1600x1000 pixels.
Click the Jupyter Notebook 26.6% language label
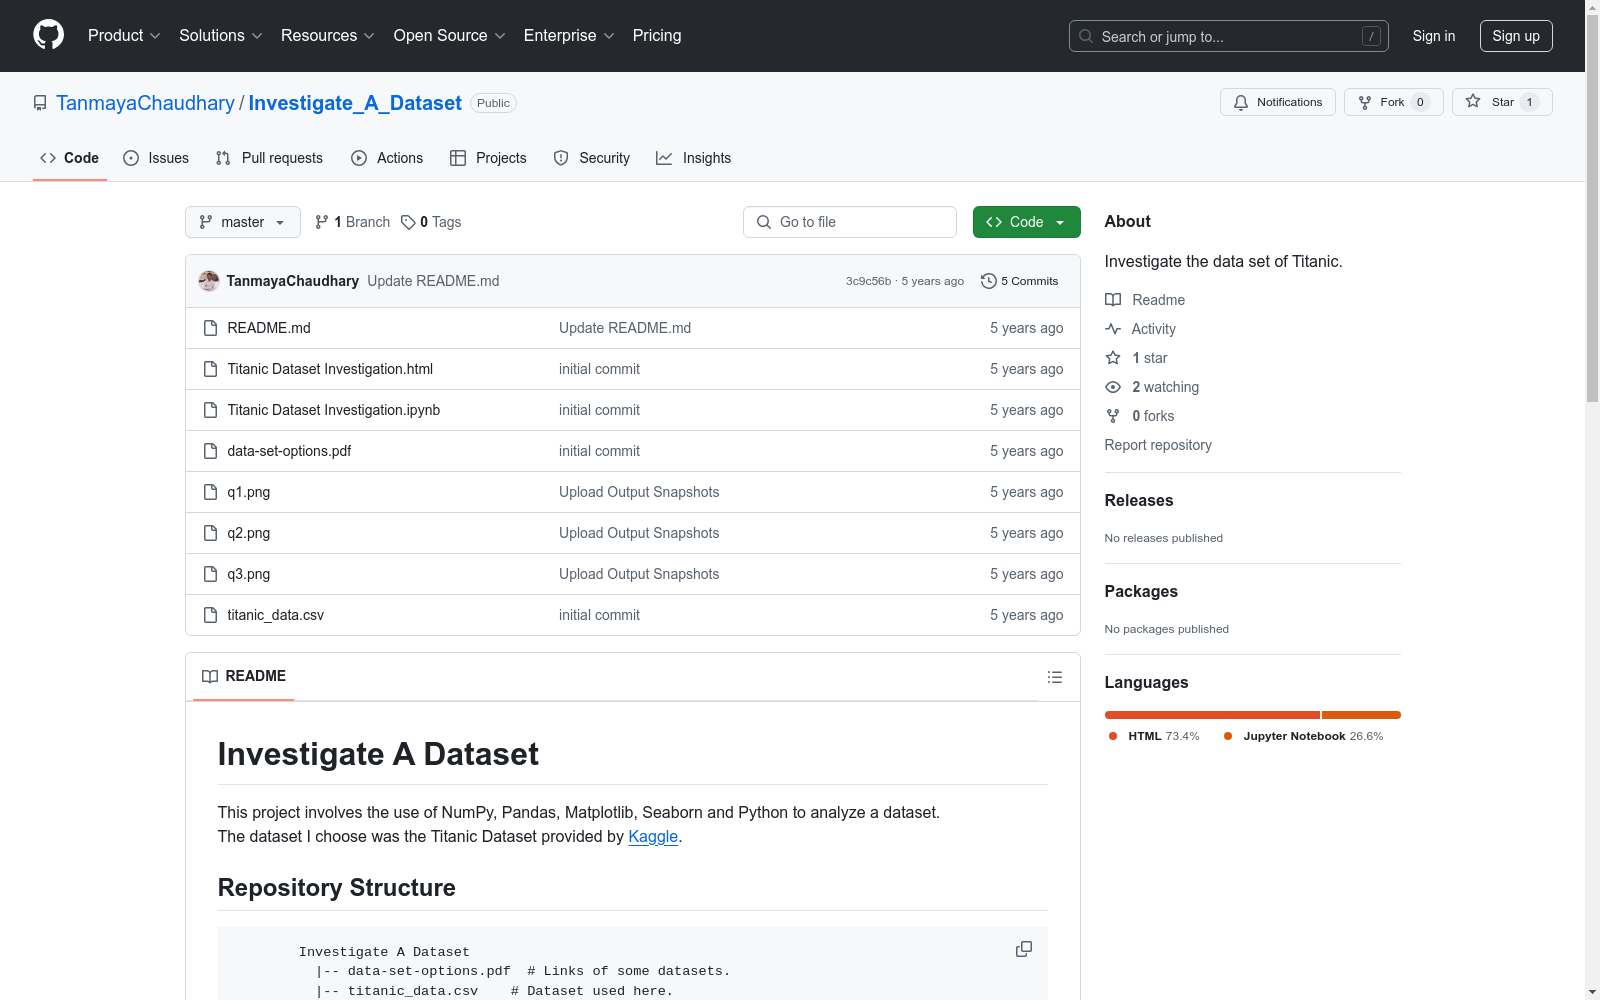[1304, 736]
